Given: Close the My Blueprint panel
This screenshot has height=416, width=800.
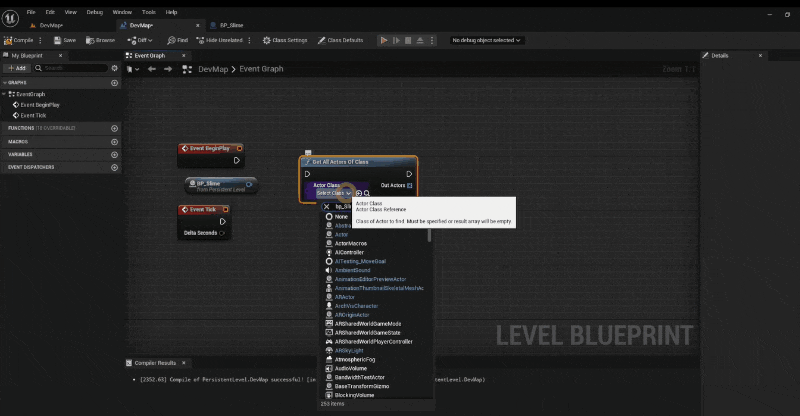Looking at the screenshot, I should click(x=60, y=56).
